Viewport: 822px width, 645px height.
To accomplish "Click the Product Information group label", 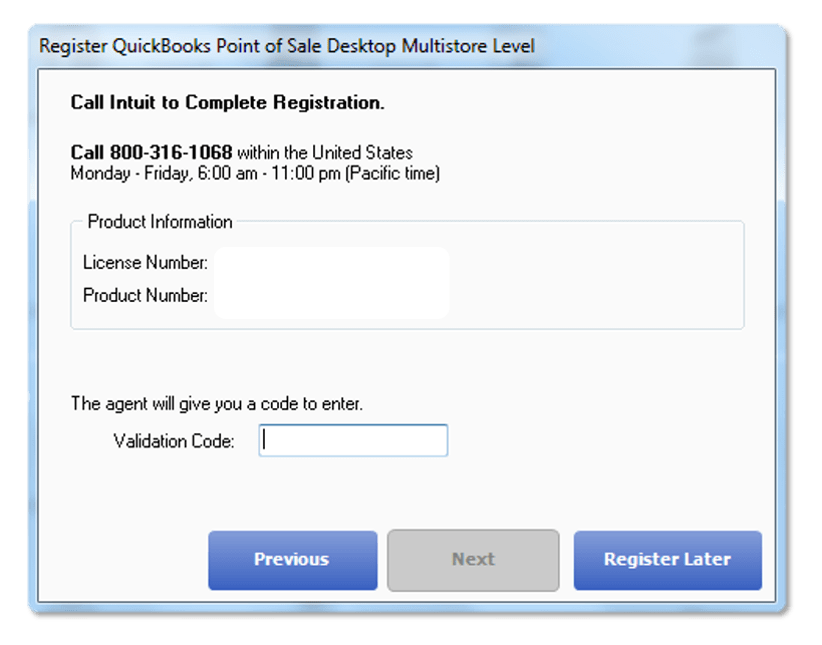I will click(160, 222).
